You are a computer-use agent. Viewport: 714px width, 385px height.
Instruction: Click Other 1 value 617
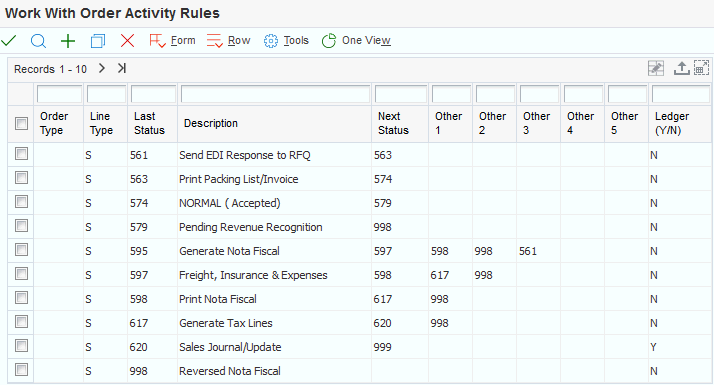click(x=439, y=275)
